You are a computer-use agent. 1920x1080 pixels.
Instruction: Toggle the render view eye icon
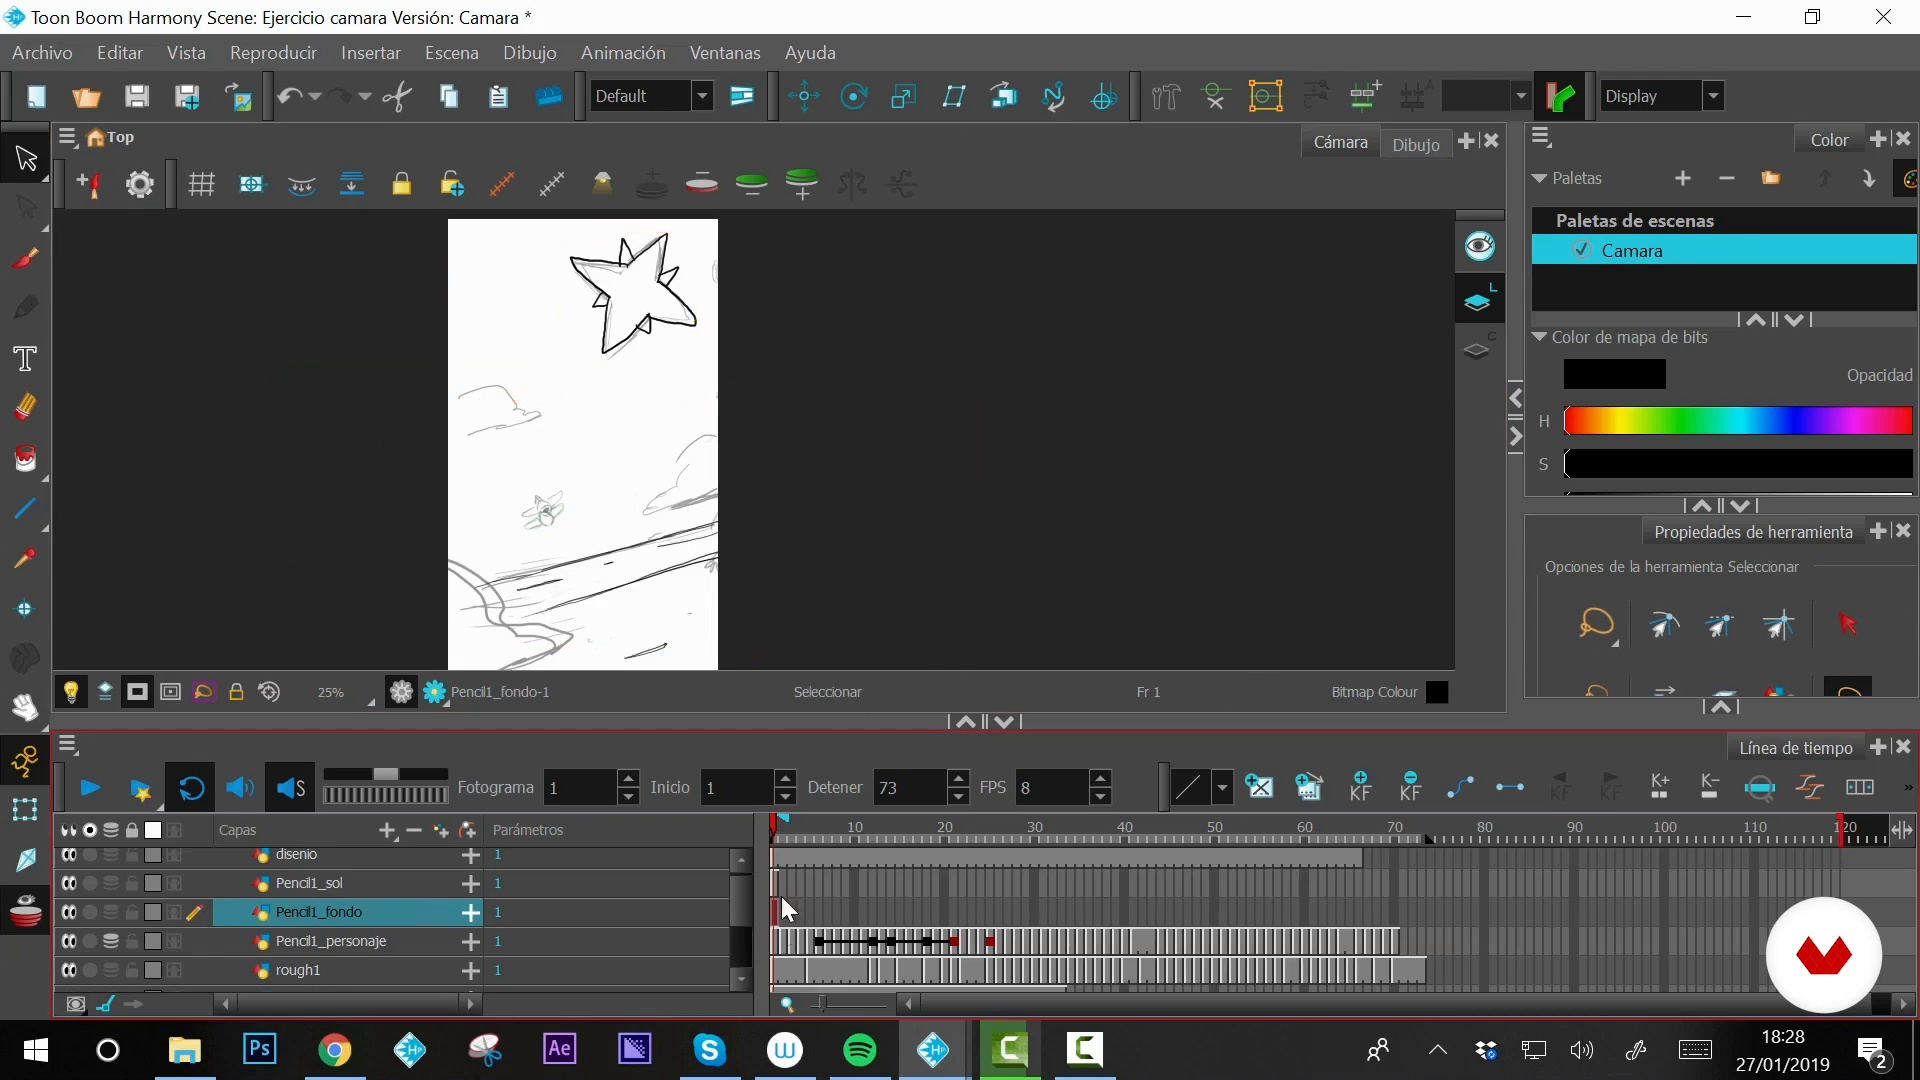coord(1479,246)
